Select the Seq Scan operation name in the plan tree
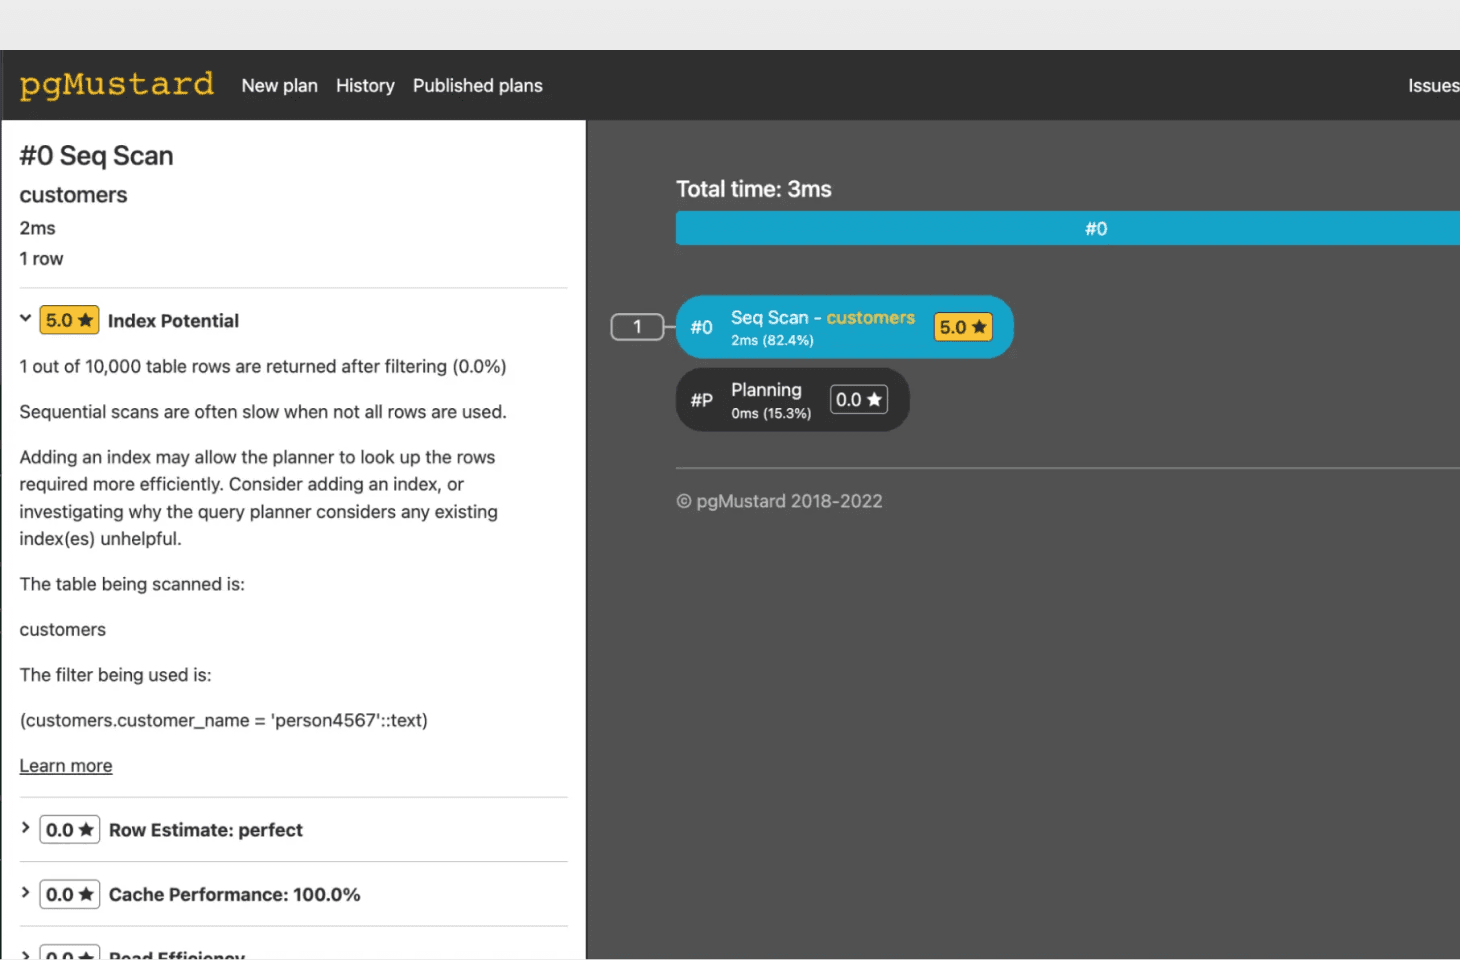Image resolution: width=1460 pixels, height=960 pixels. [769, 318]
